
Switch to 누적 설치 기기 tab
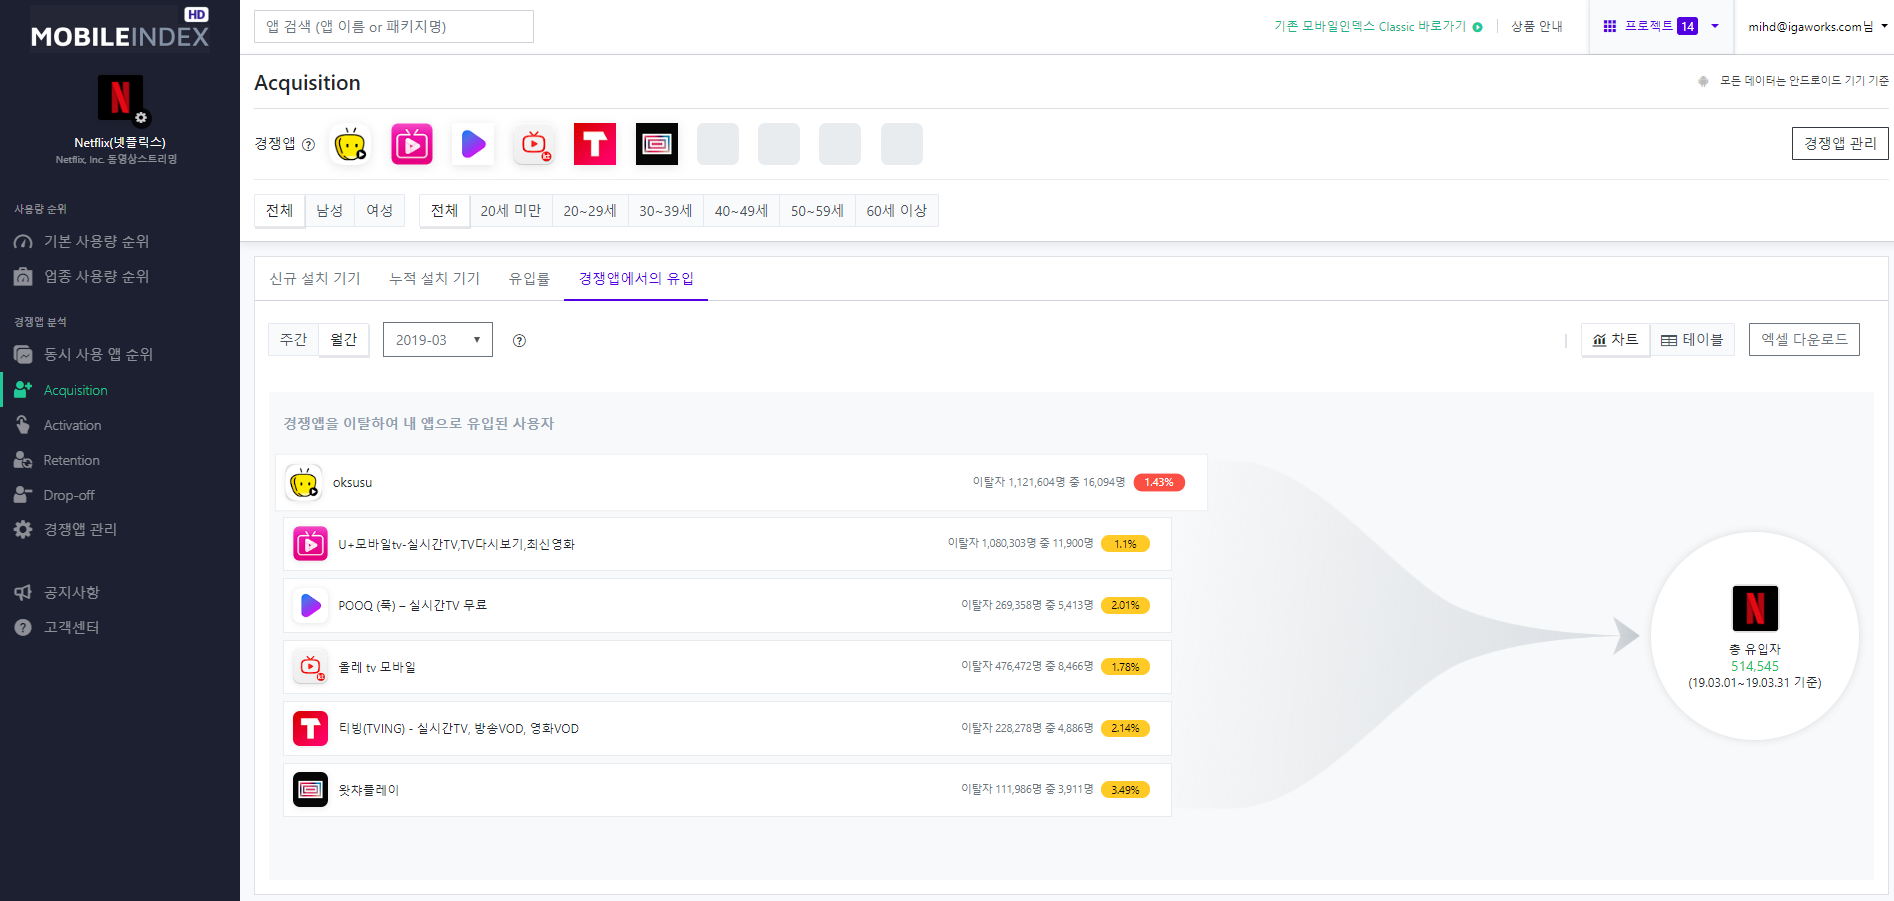click(x=434, y=279)
